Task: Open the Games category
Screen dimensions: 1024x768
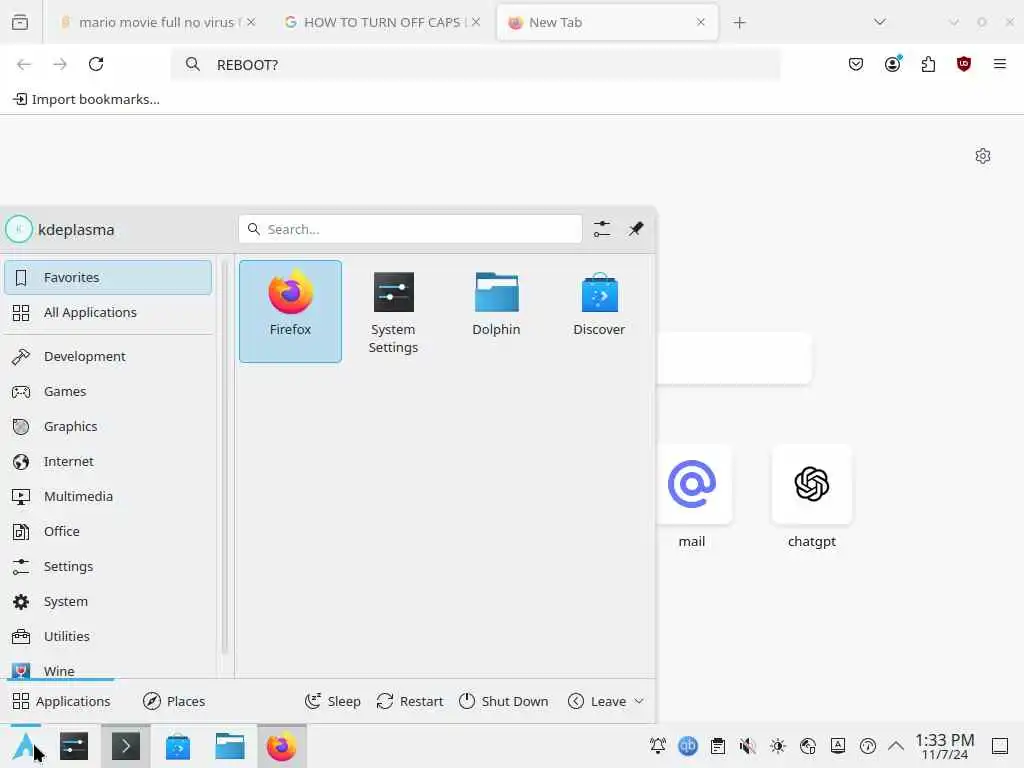Action: (108, 391)
